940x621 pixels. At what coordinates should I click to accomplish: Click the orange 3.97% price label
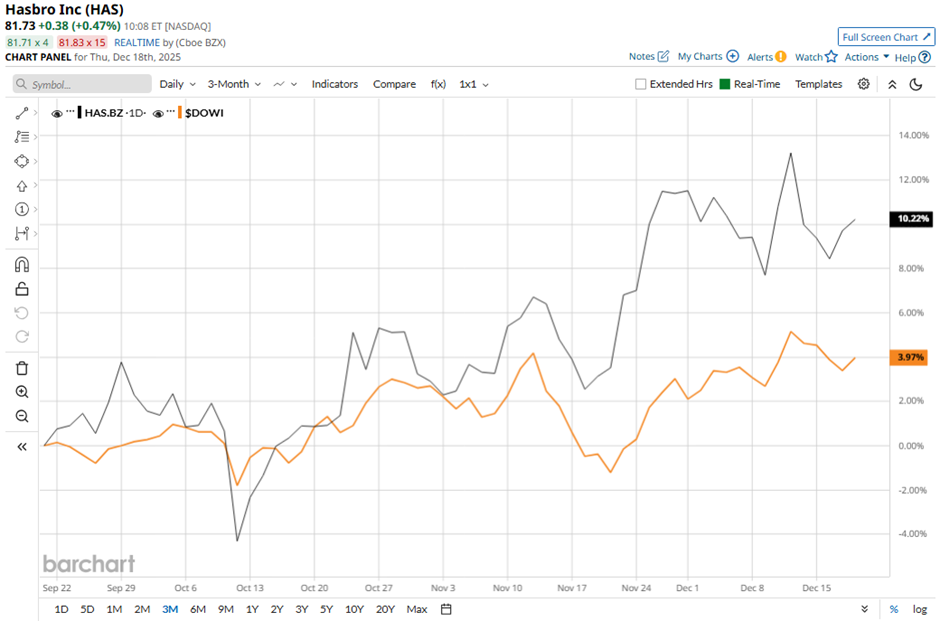[x=911, y=357]
